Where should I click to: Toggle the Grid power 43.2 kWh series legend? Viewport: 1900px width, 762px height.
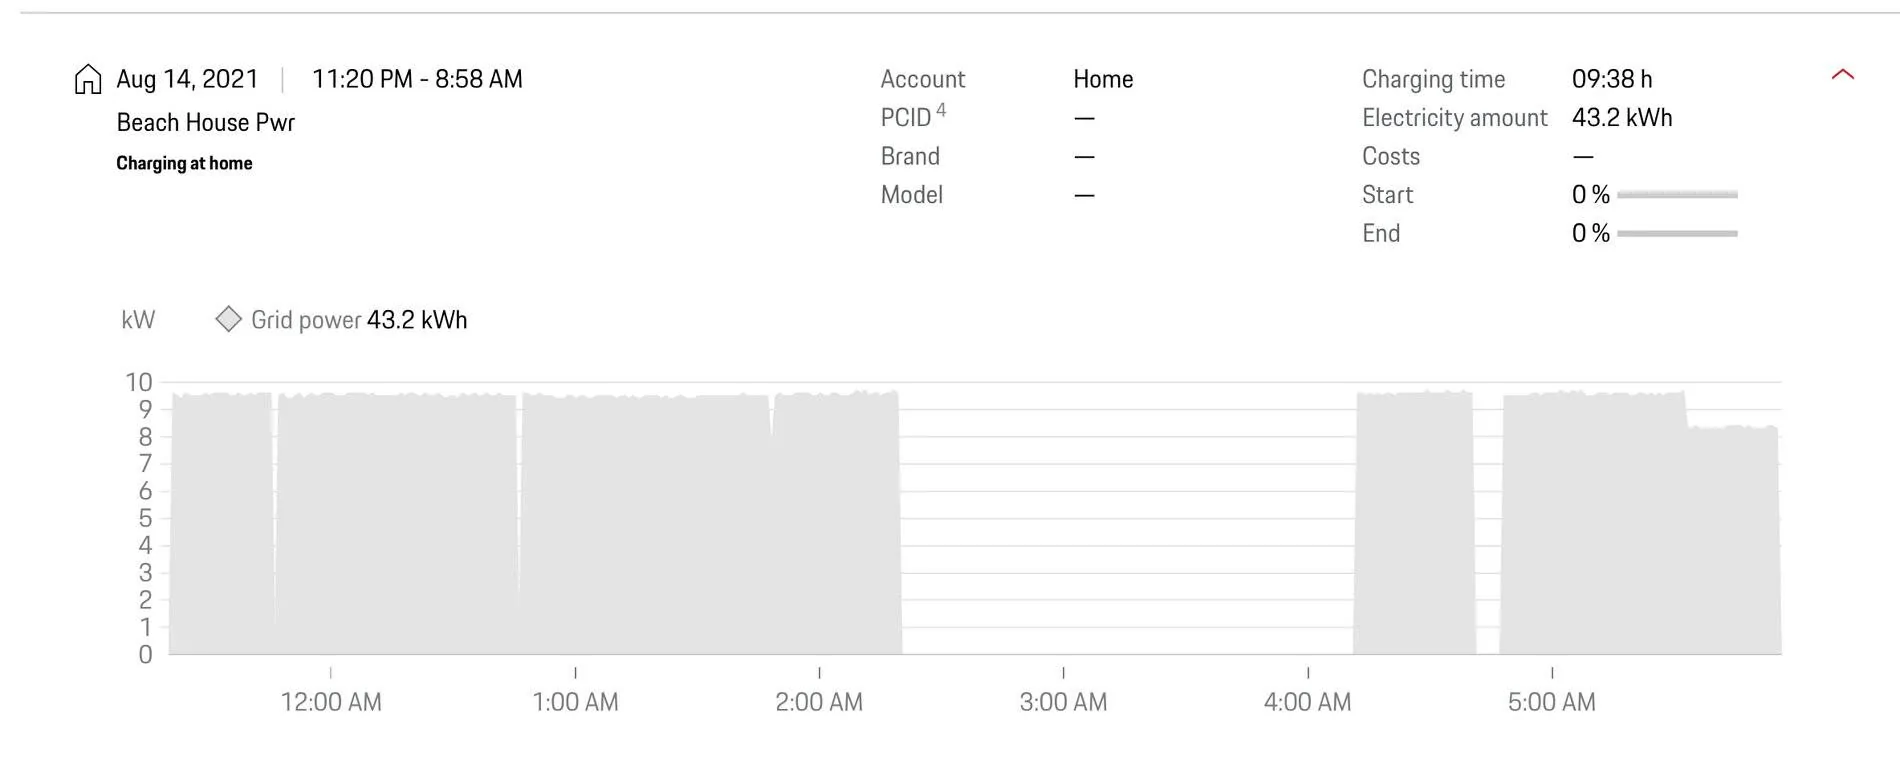click(341, 320)
